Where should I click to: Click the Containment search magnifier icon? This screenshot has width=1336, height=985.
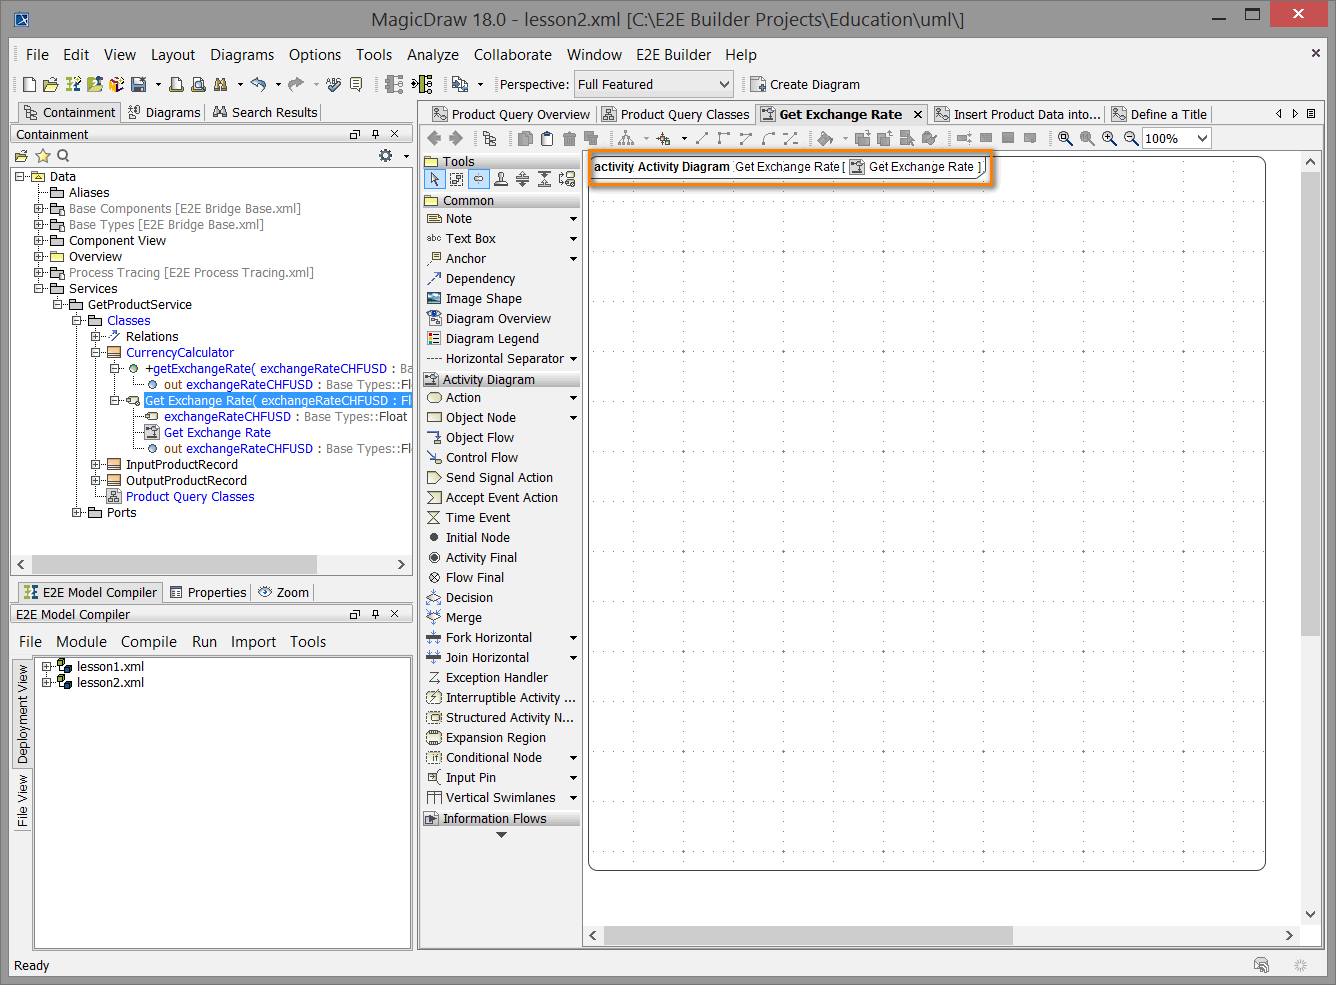coord(63,156)
